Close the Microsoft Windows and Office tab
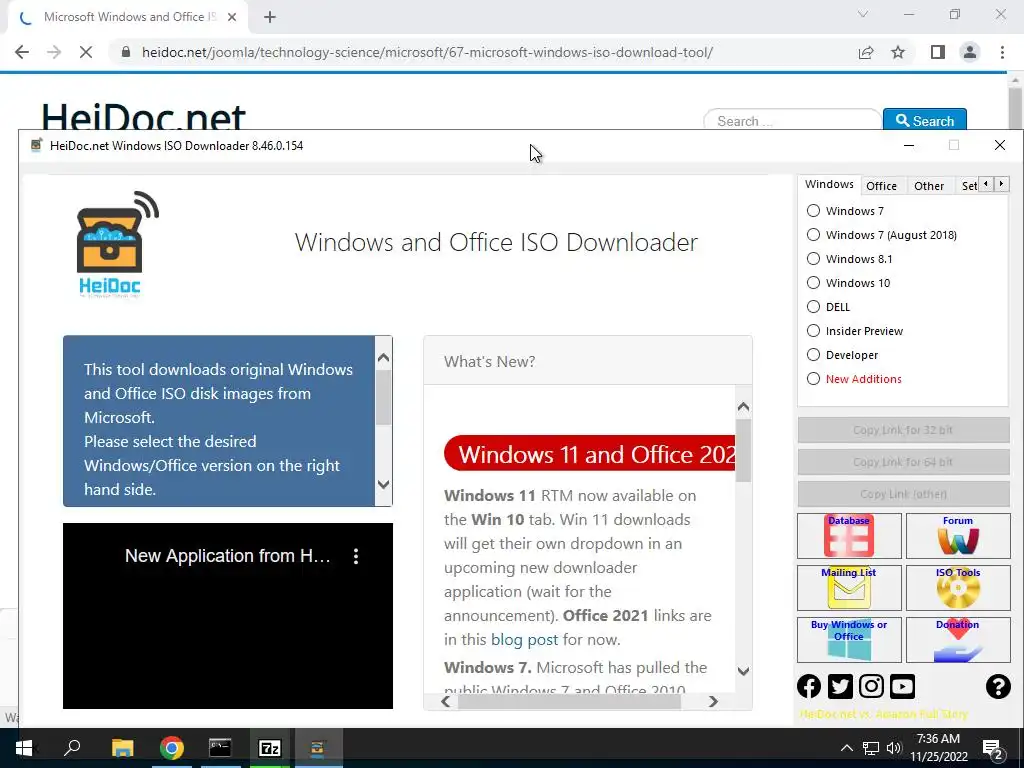 pos(232,18)
